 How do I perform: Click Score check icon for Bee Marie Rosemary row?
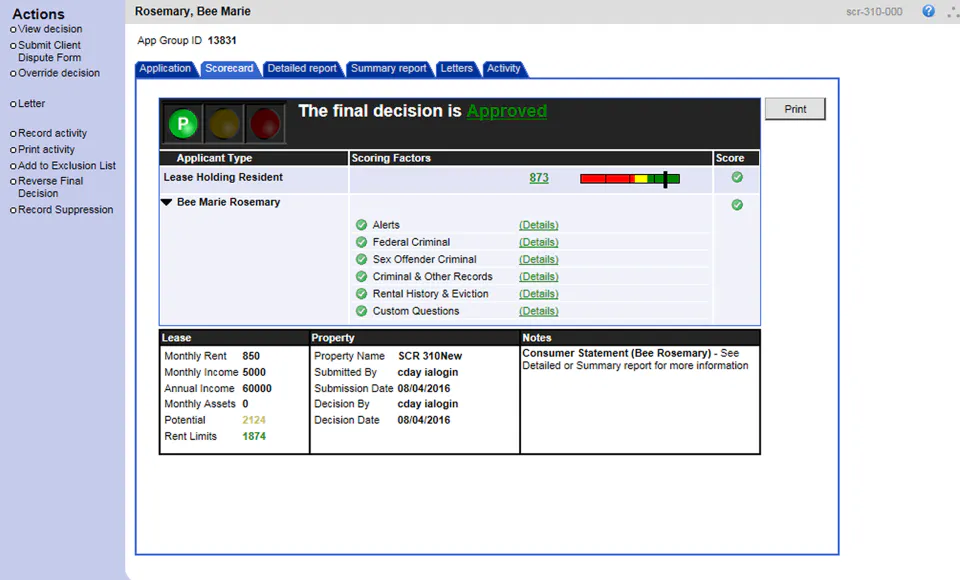(x=737, y=205)
